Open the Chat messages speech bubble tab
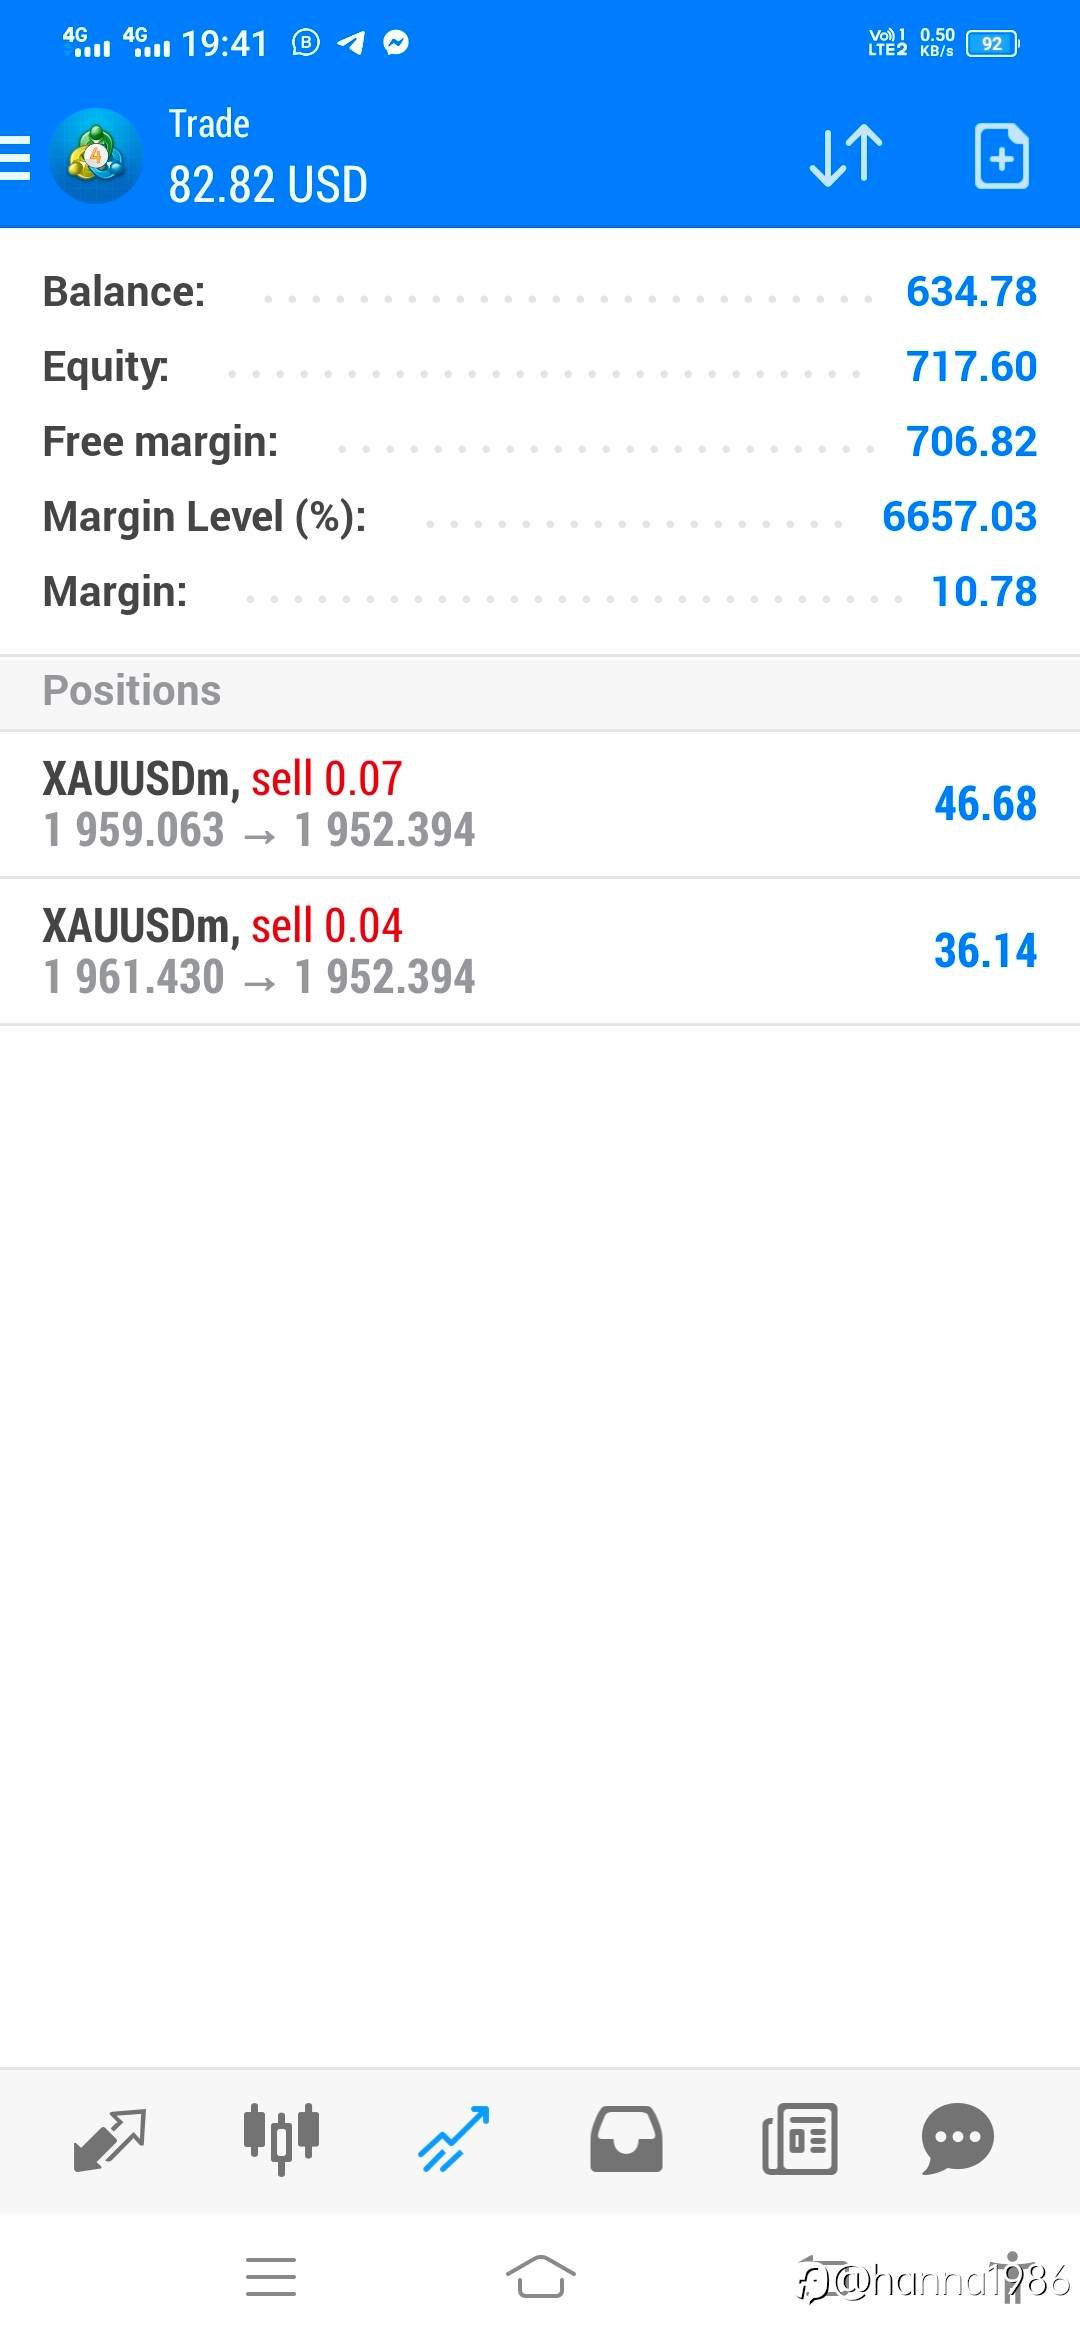1080x2340 pixels. (957, 2139)
